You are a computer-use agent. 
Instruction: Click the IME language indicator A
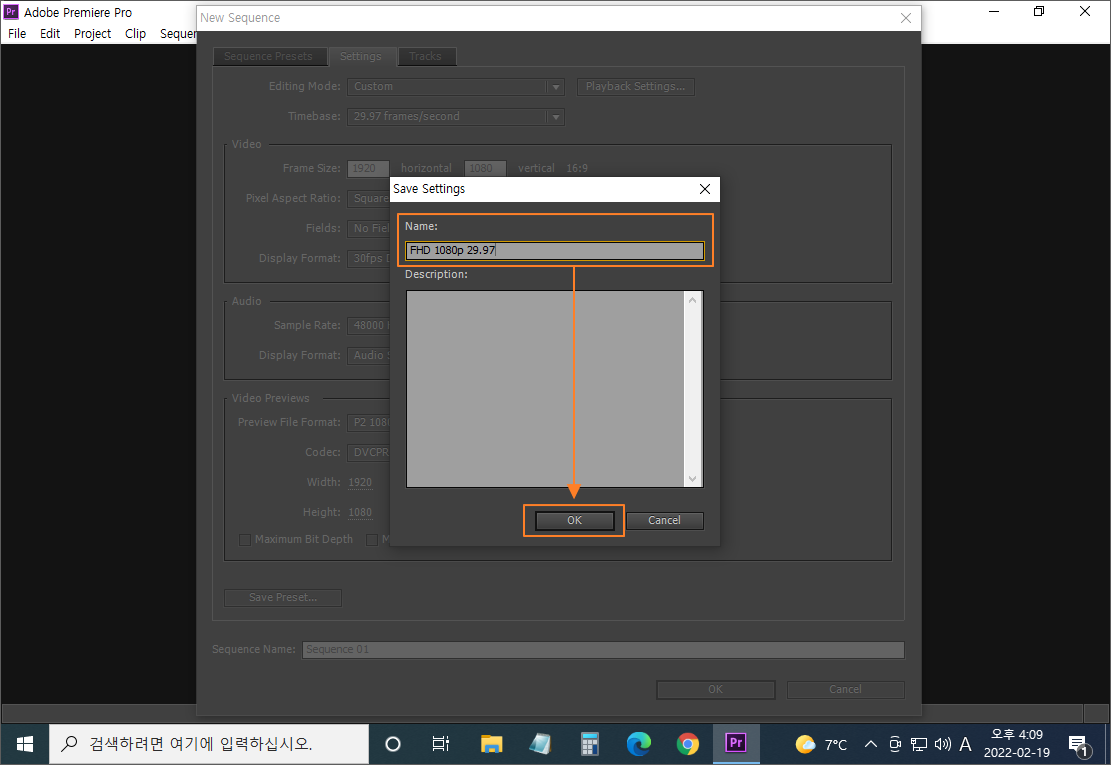[x=965, y=744]
